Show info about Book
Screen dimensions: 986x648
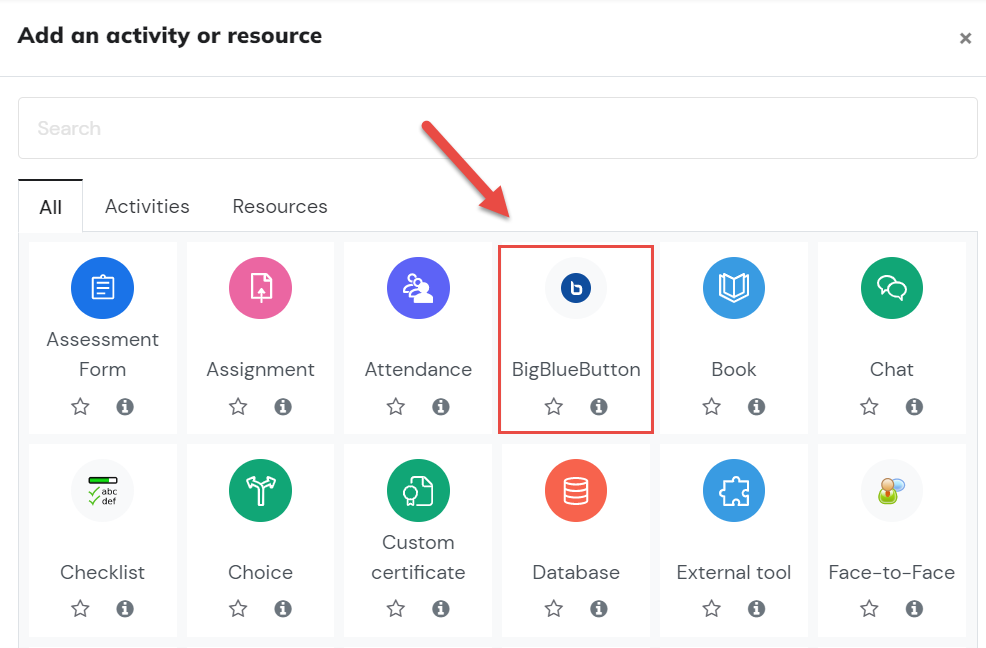pos(756,406)
